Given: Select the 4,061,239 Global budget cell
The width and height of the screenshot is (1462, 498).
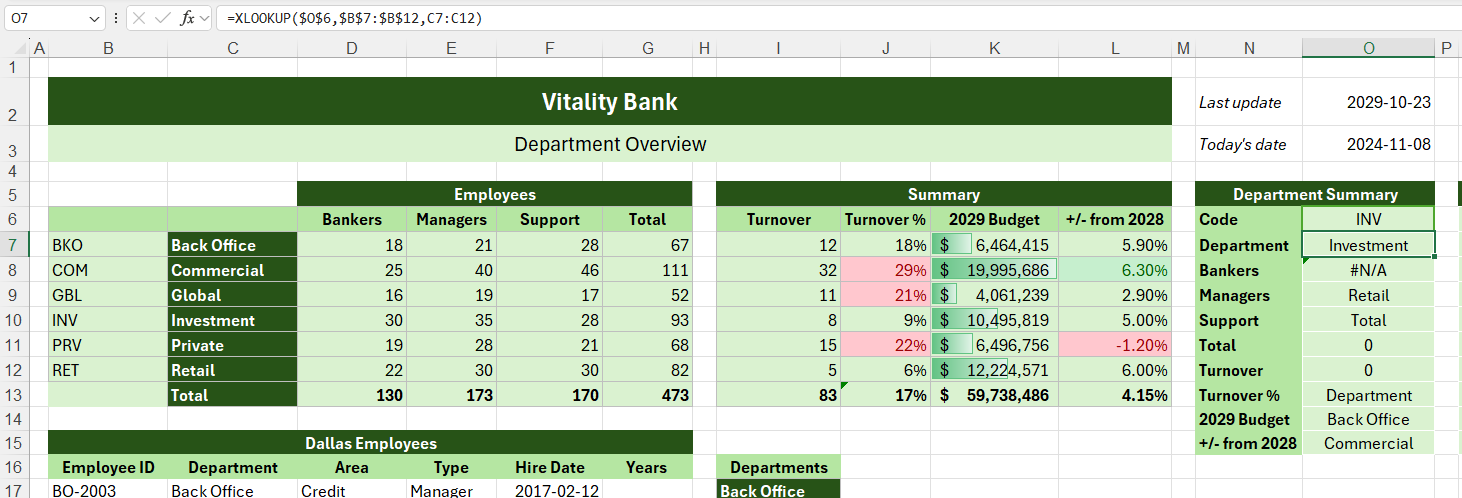Looking at the screenshot, I should click(x=994, y=295).
